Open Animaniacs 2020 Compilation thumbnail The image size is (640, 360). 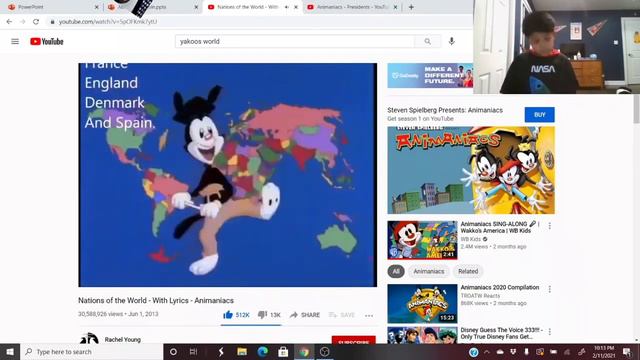click(422, 304)
